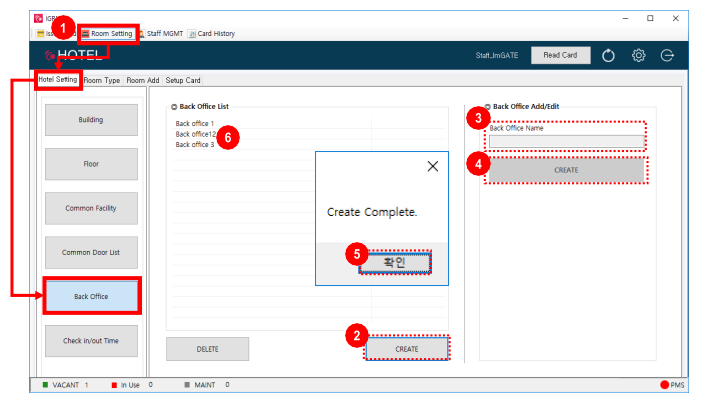This screenshot has width=701, height=403.
Task: Select the Building side button
Action: 91,120
